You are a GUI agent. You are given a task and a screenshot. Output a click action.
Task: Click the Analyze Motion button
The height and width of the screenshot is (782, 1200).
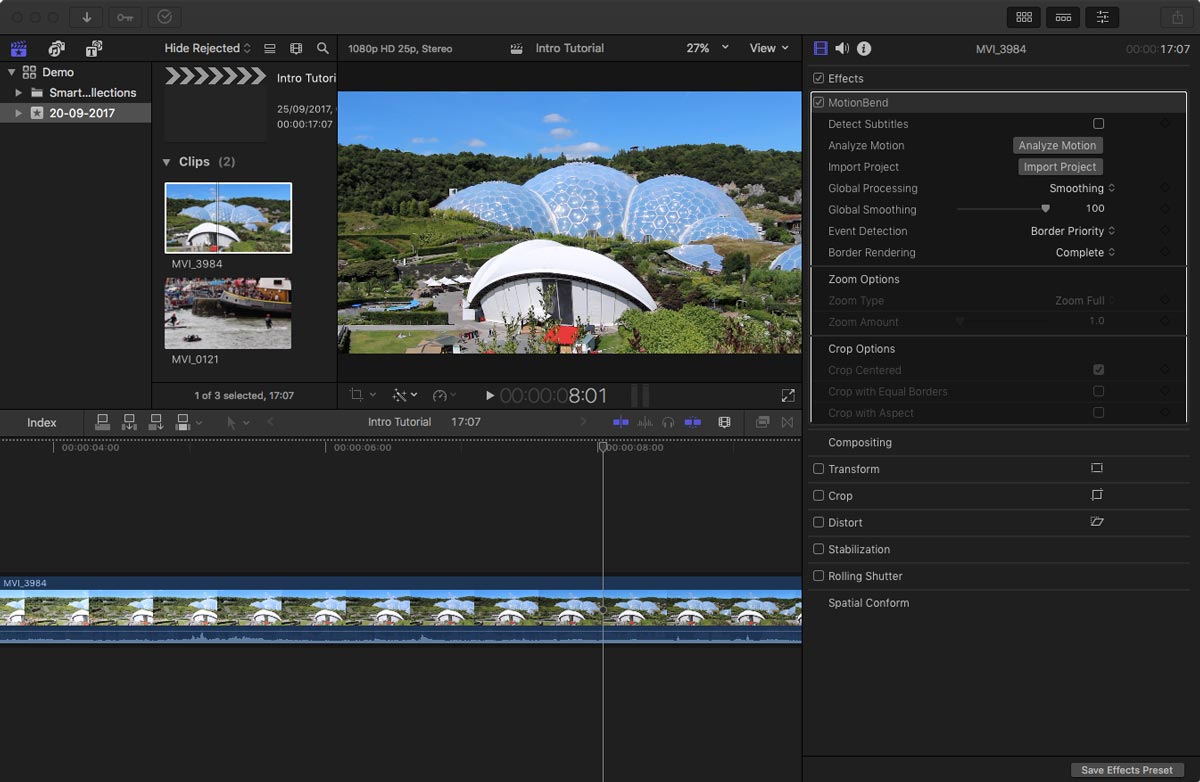[x=1057, y=145]
